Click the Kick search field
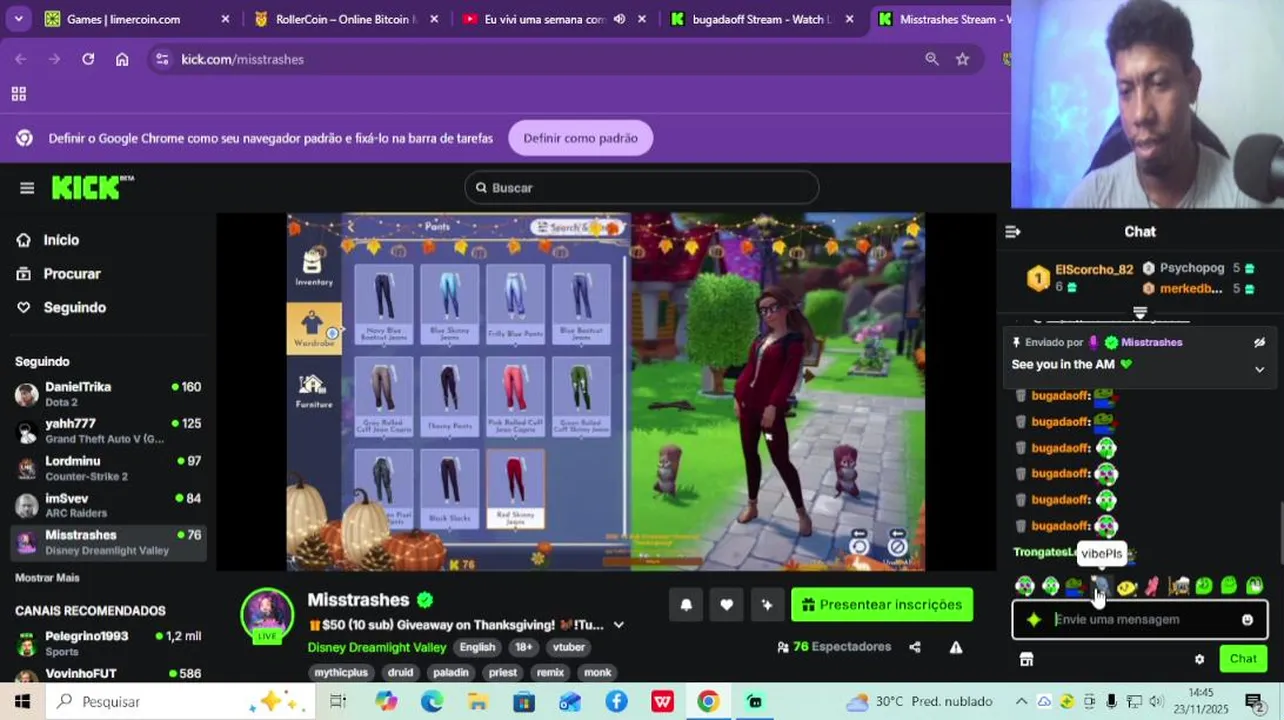 (x=641, y=188)
